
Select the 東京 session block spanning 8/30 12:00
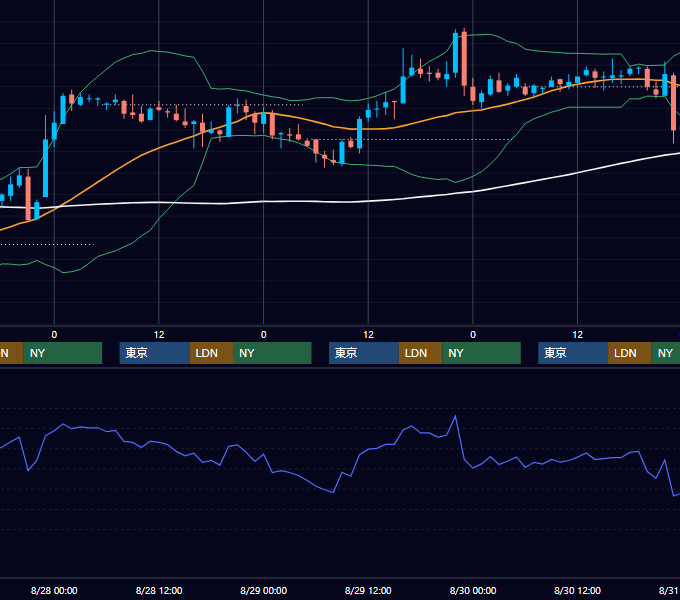pos(573,353)
